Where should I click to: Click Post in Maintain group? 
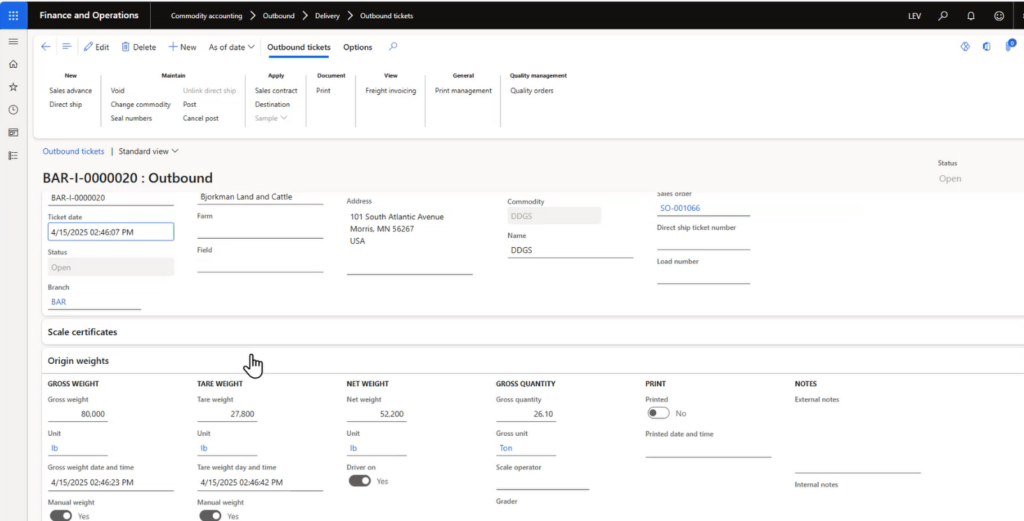point(189,104)
